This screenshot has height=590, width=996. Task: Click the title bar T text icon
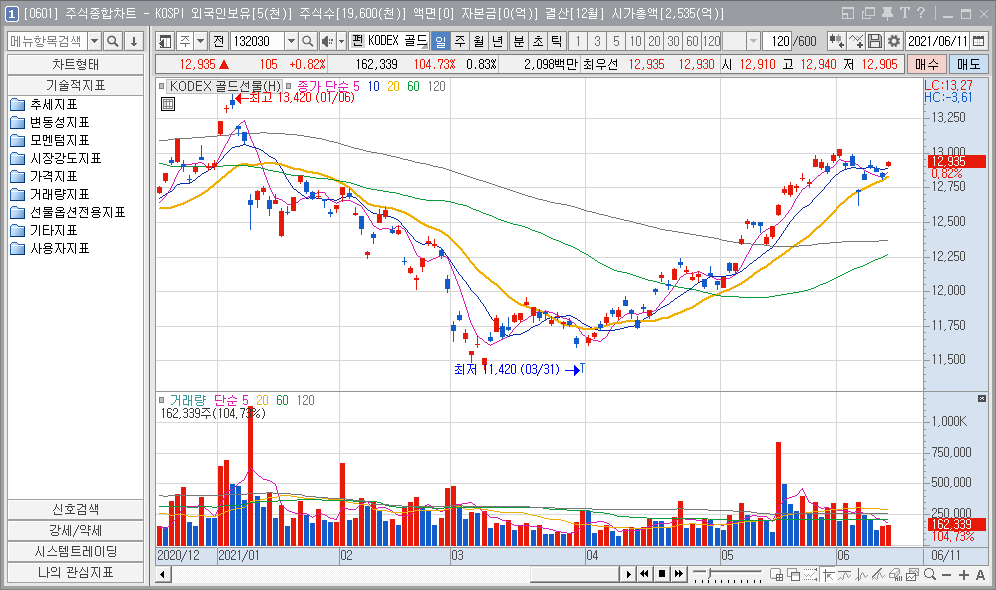click(905, 13)
